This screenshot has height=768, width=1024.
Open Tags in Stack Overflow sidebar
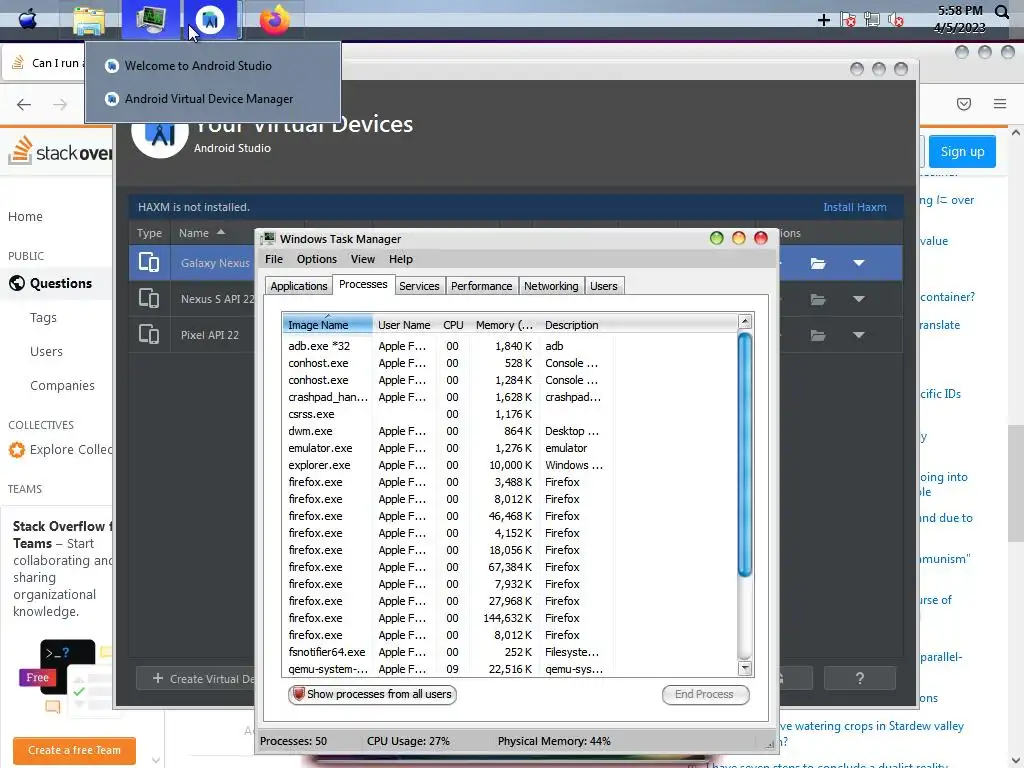click(43, 317)
